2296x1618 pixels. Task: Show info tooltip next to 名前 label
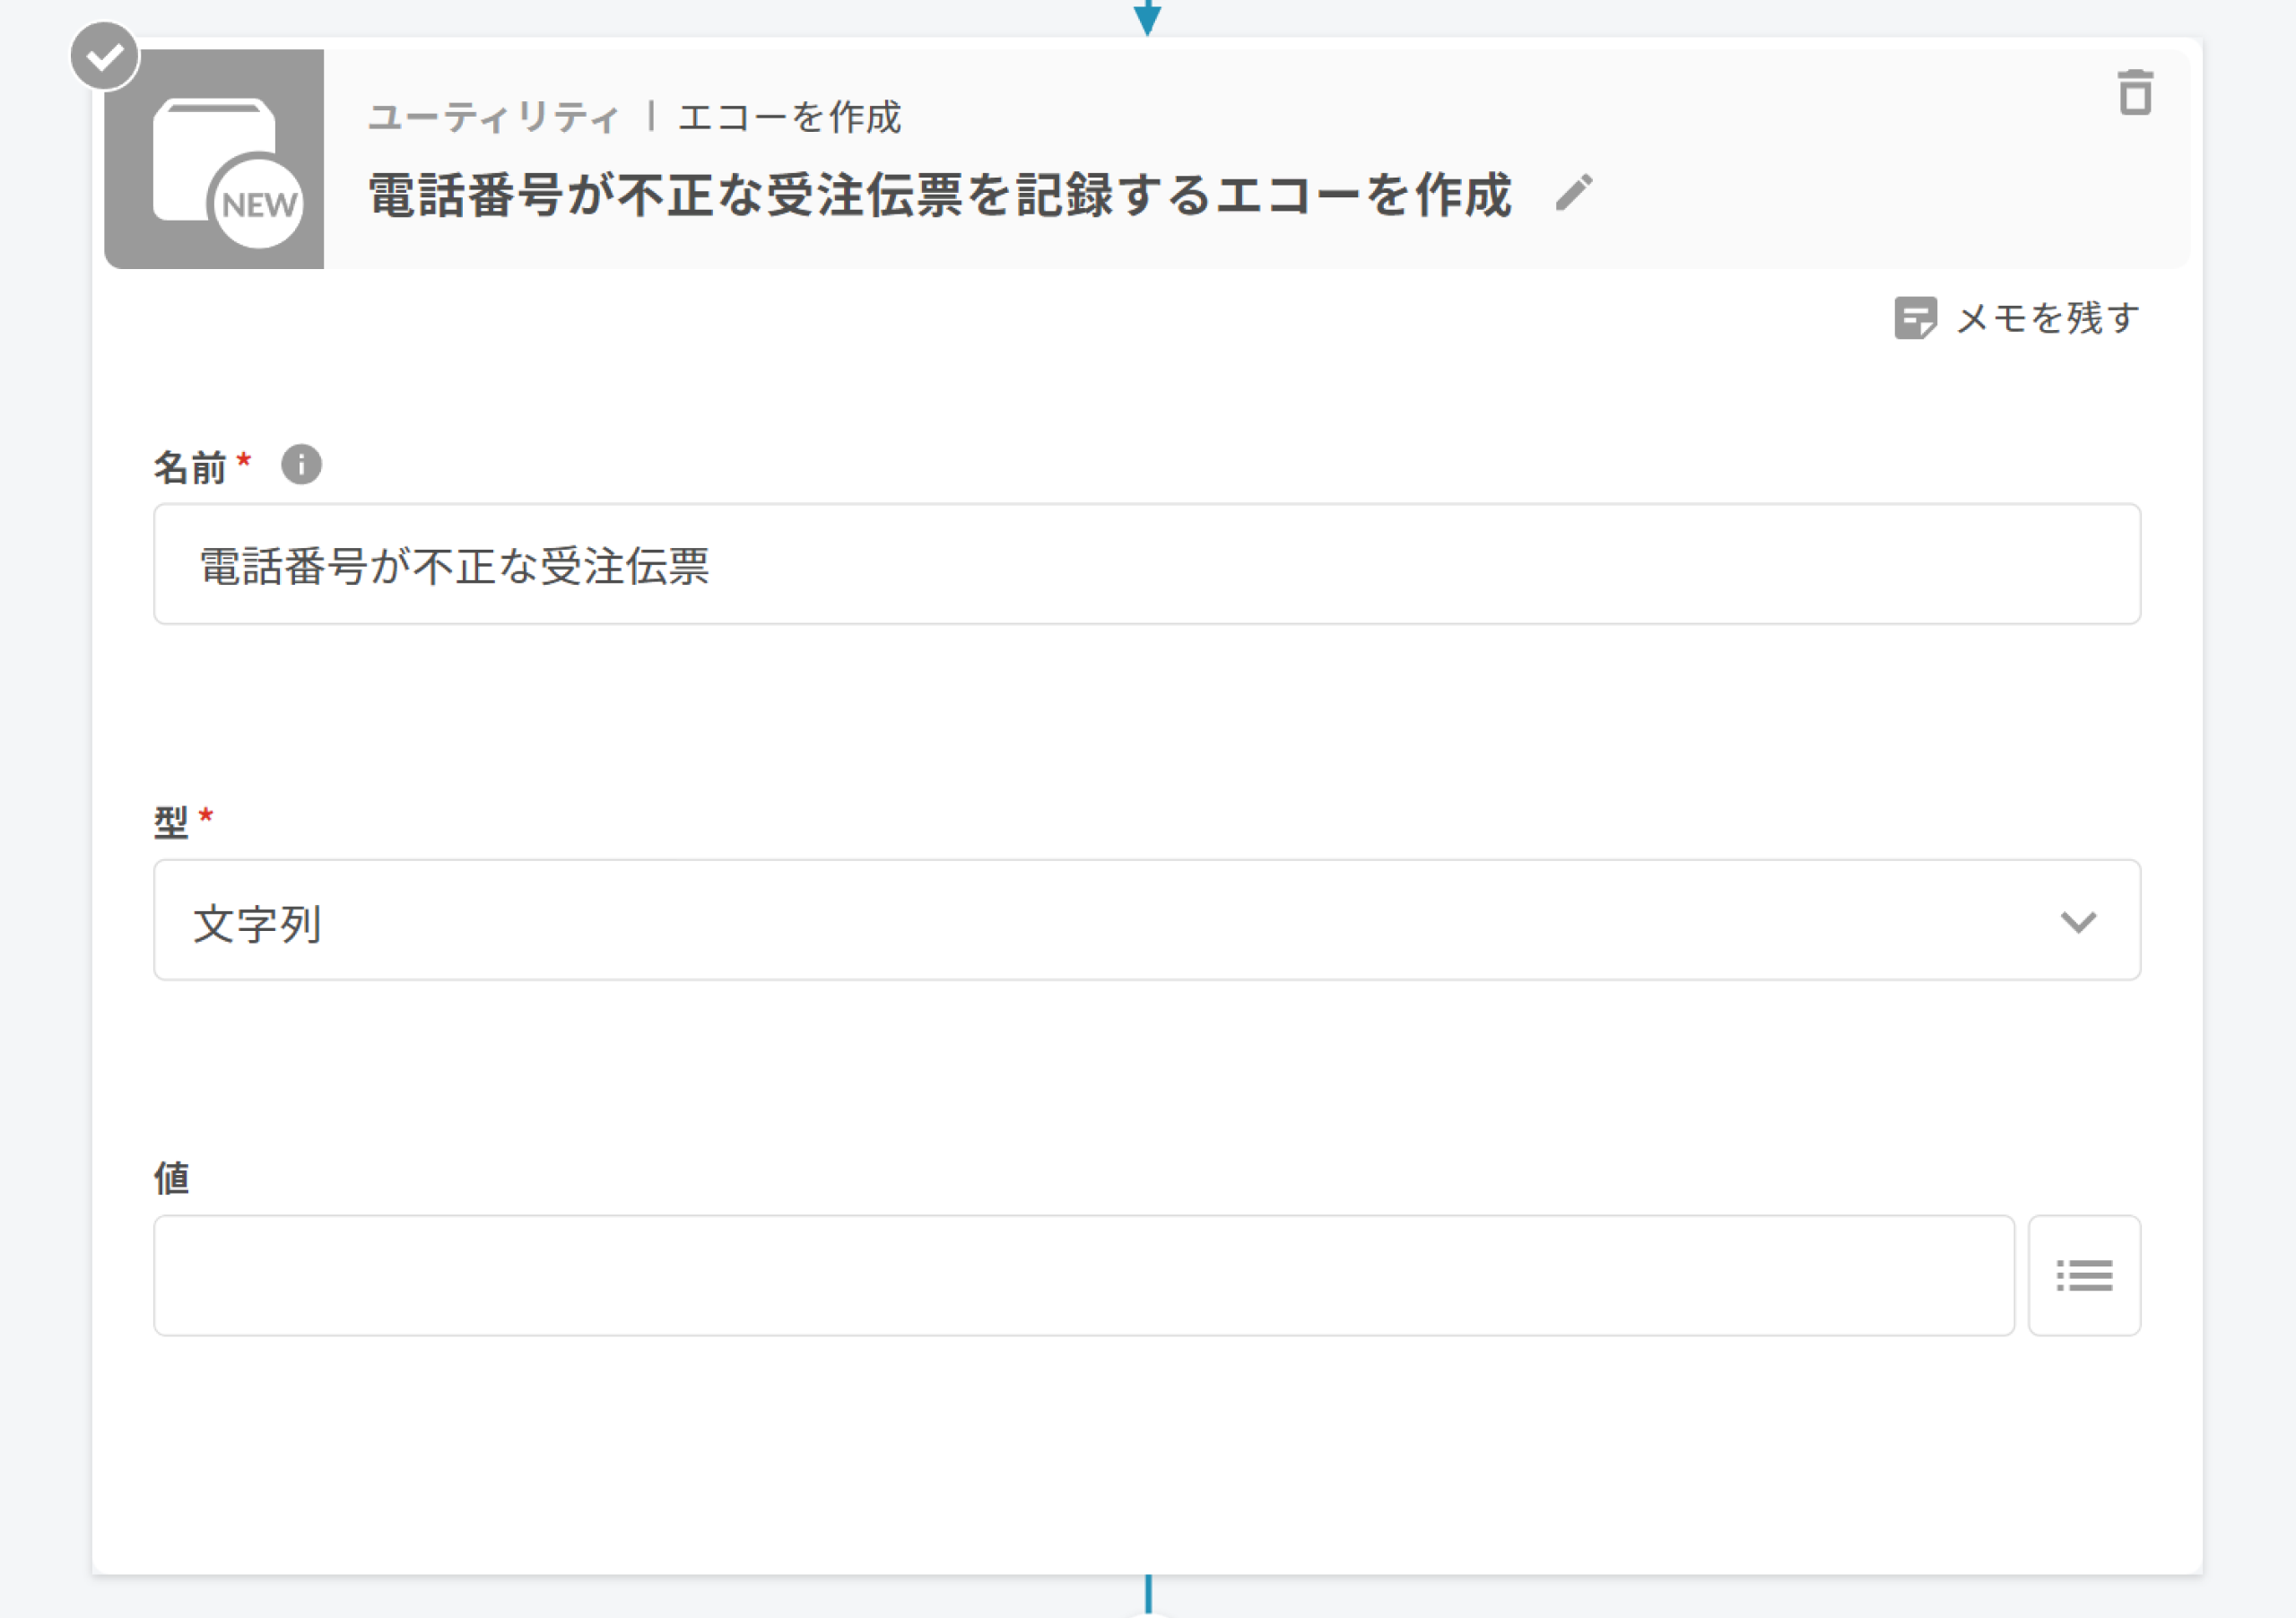tap(301, 465)
